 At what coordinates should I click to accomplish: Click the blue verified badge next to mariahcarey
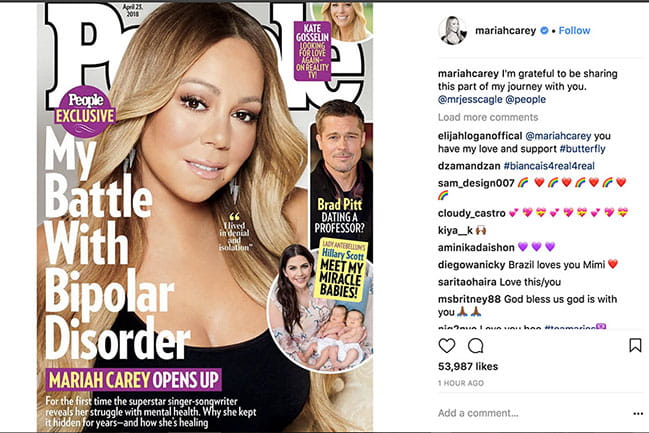click(544, 30)
